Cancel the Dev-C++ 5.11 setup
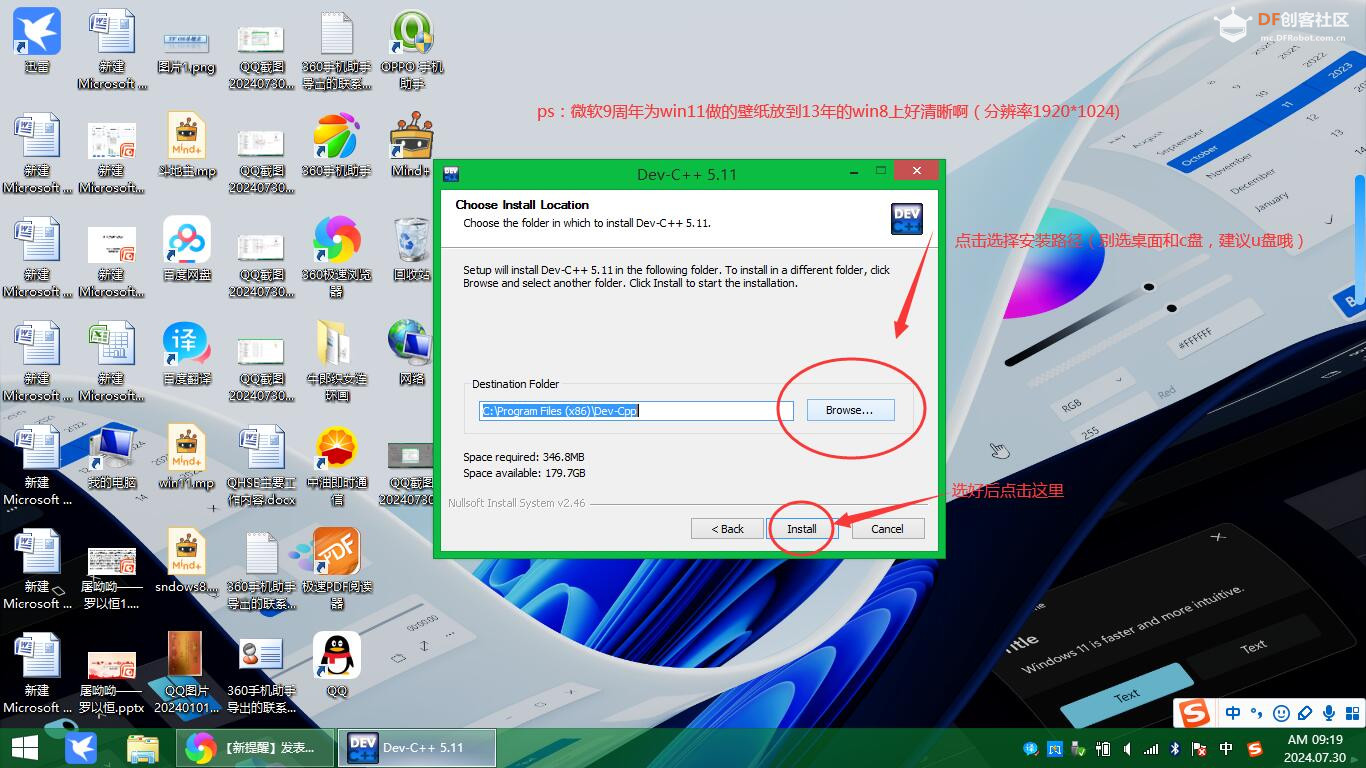Image resolution: width=1366 pixels, height=768 pixels. 887,529
